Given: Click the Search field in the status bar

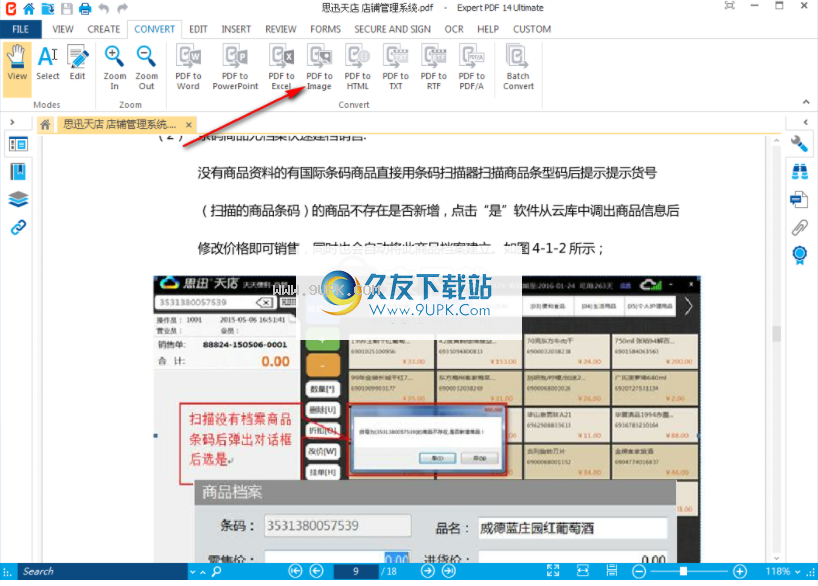Looking at the screenshot, I should tap(102, 571).
